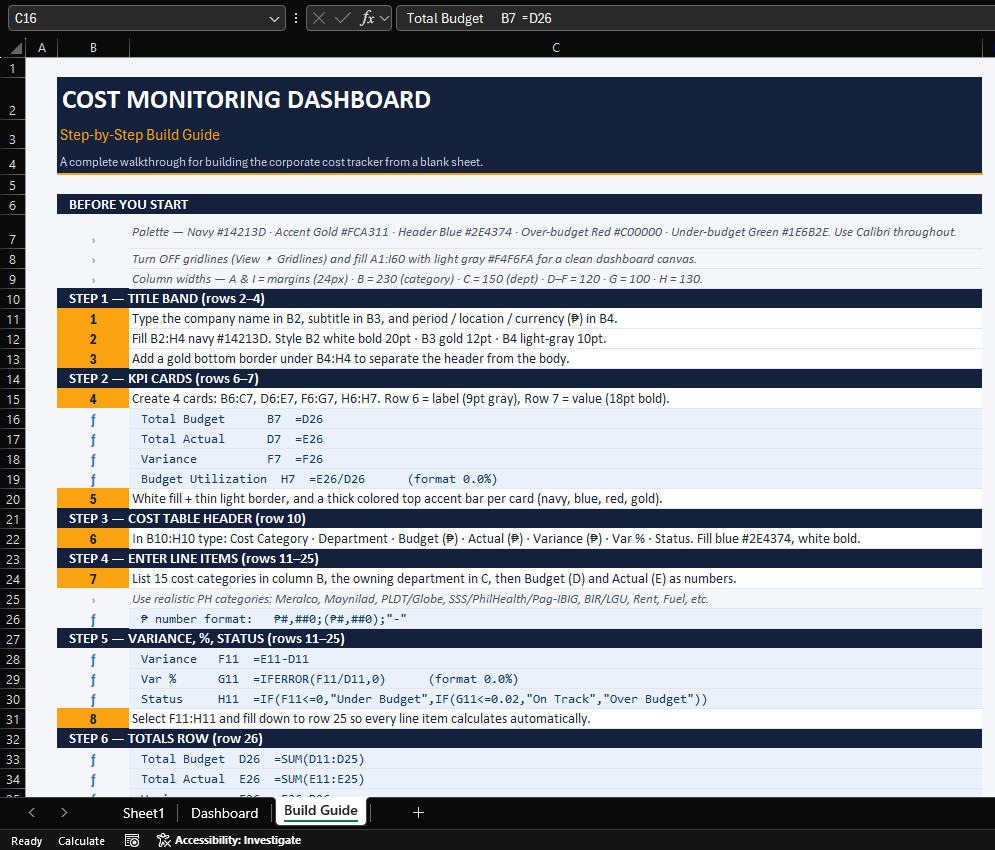Click the Palette colors note row
The width and height of the screenshot is (995, 850).
coord(556,232)
